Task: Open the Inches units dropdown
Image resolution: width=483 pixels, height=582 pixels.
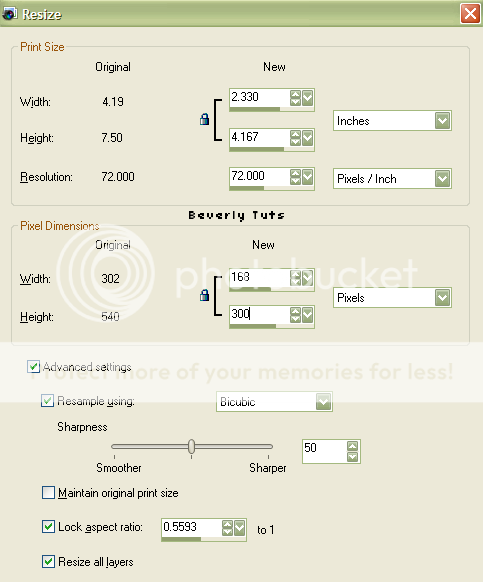Action: point(442,121)
